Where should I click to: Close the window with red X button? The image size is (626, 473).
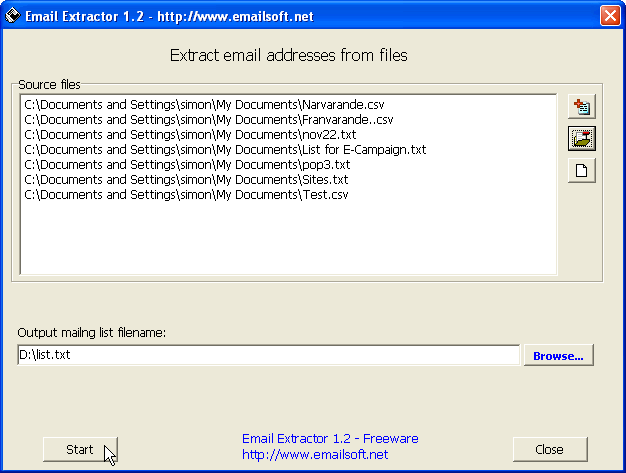click(610, 16)
